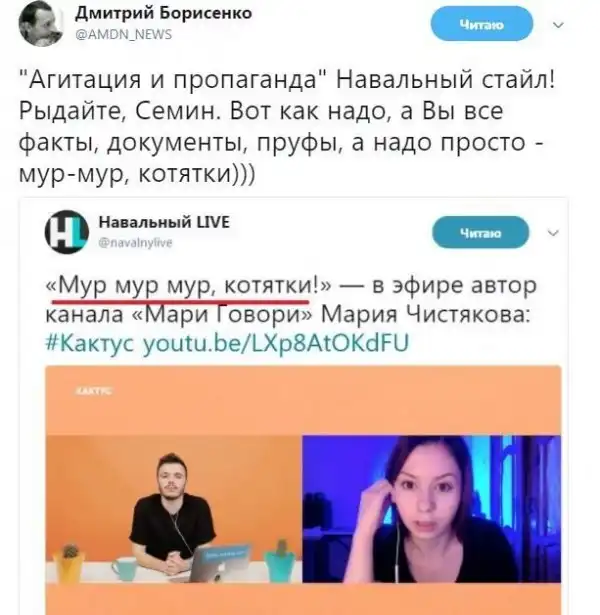Expand the chevron menu on Навальный LIVE tweet
The image size is (600, 615).
[553, 233]
